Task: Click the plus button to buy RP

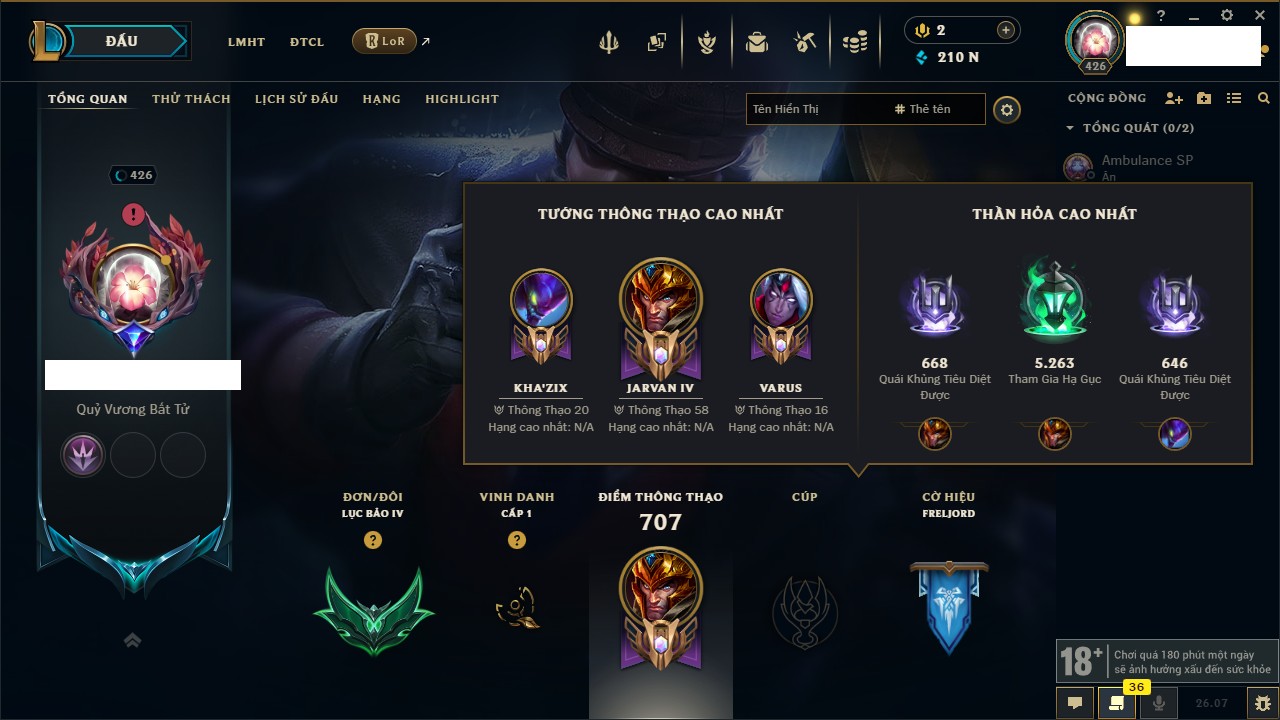Action: [x=1006, y=30]
